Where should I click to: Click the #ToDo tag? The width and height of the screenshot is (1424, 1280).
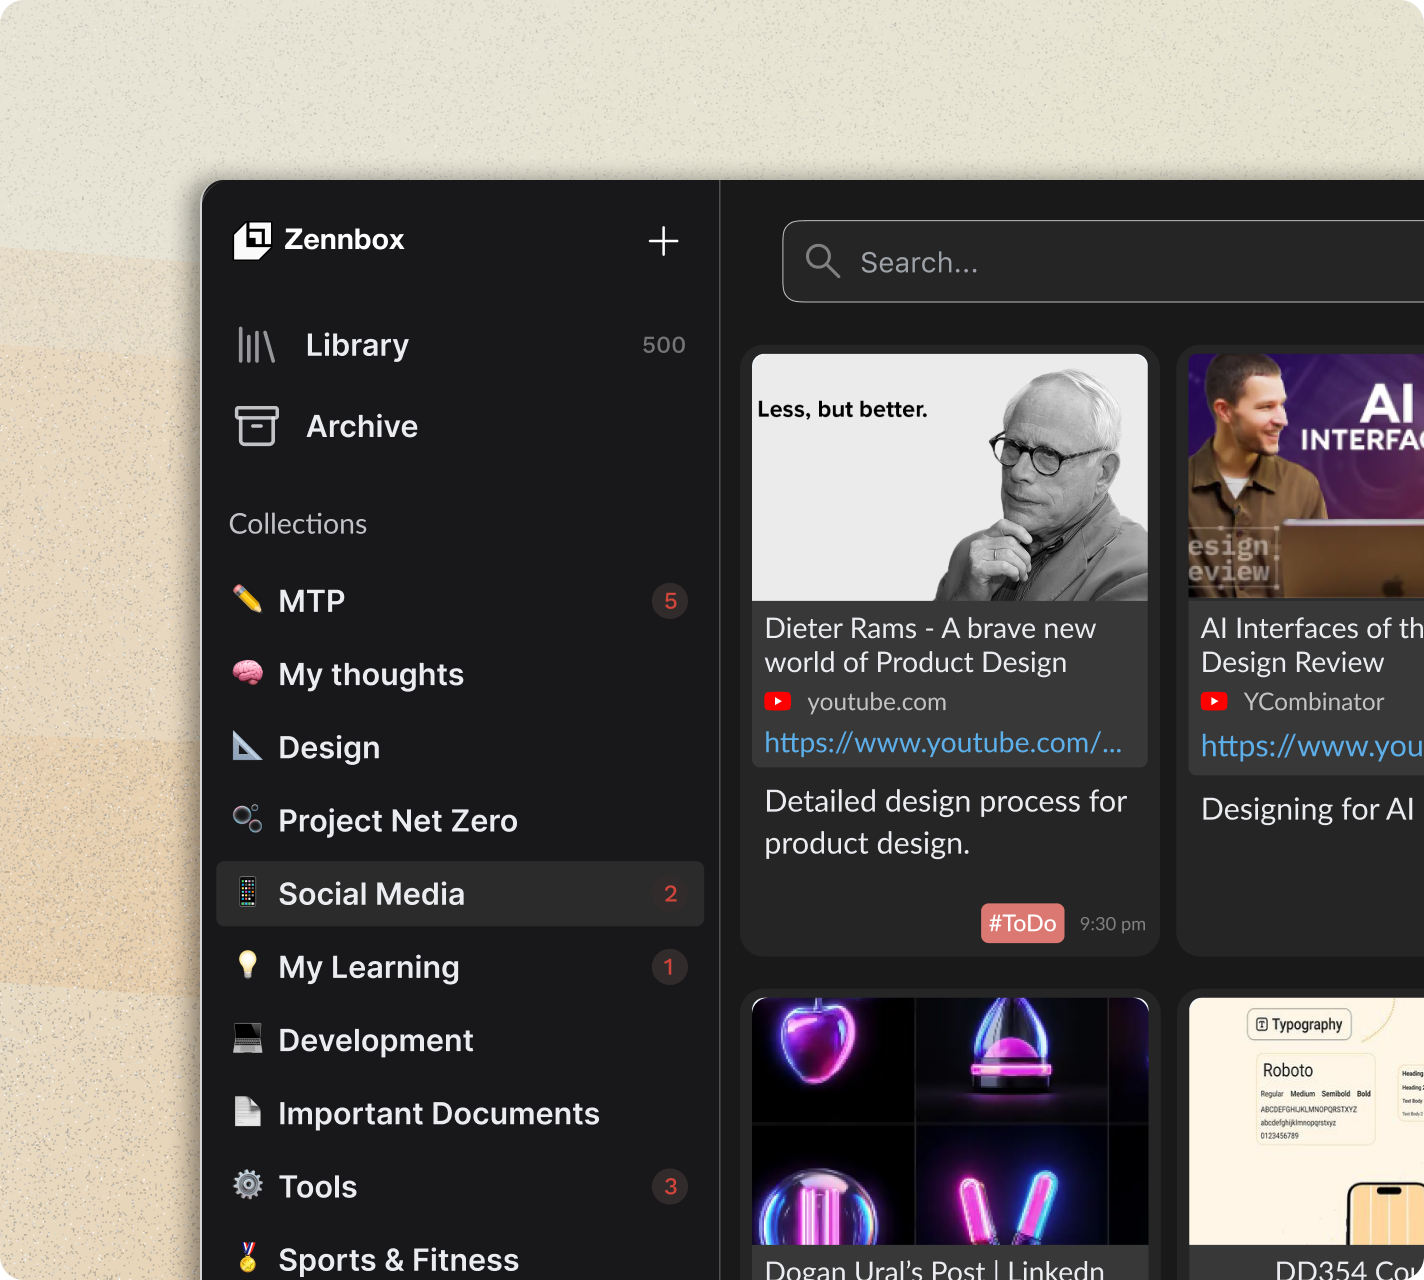coord(1022,923)
